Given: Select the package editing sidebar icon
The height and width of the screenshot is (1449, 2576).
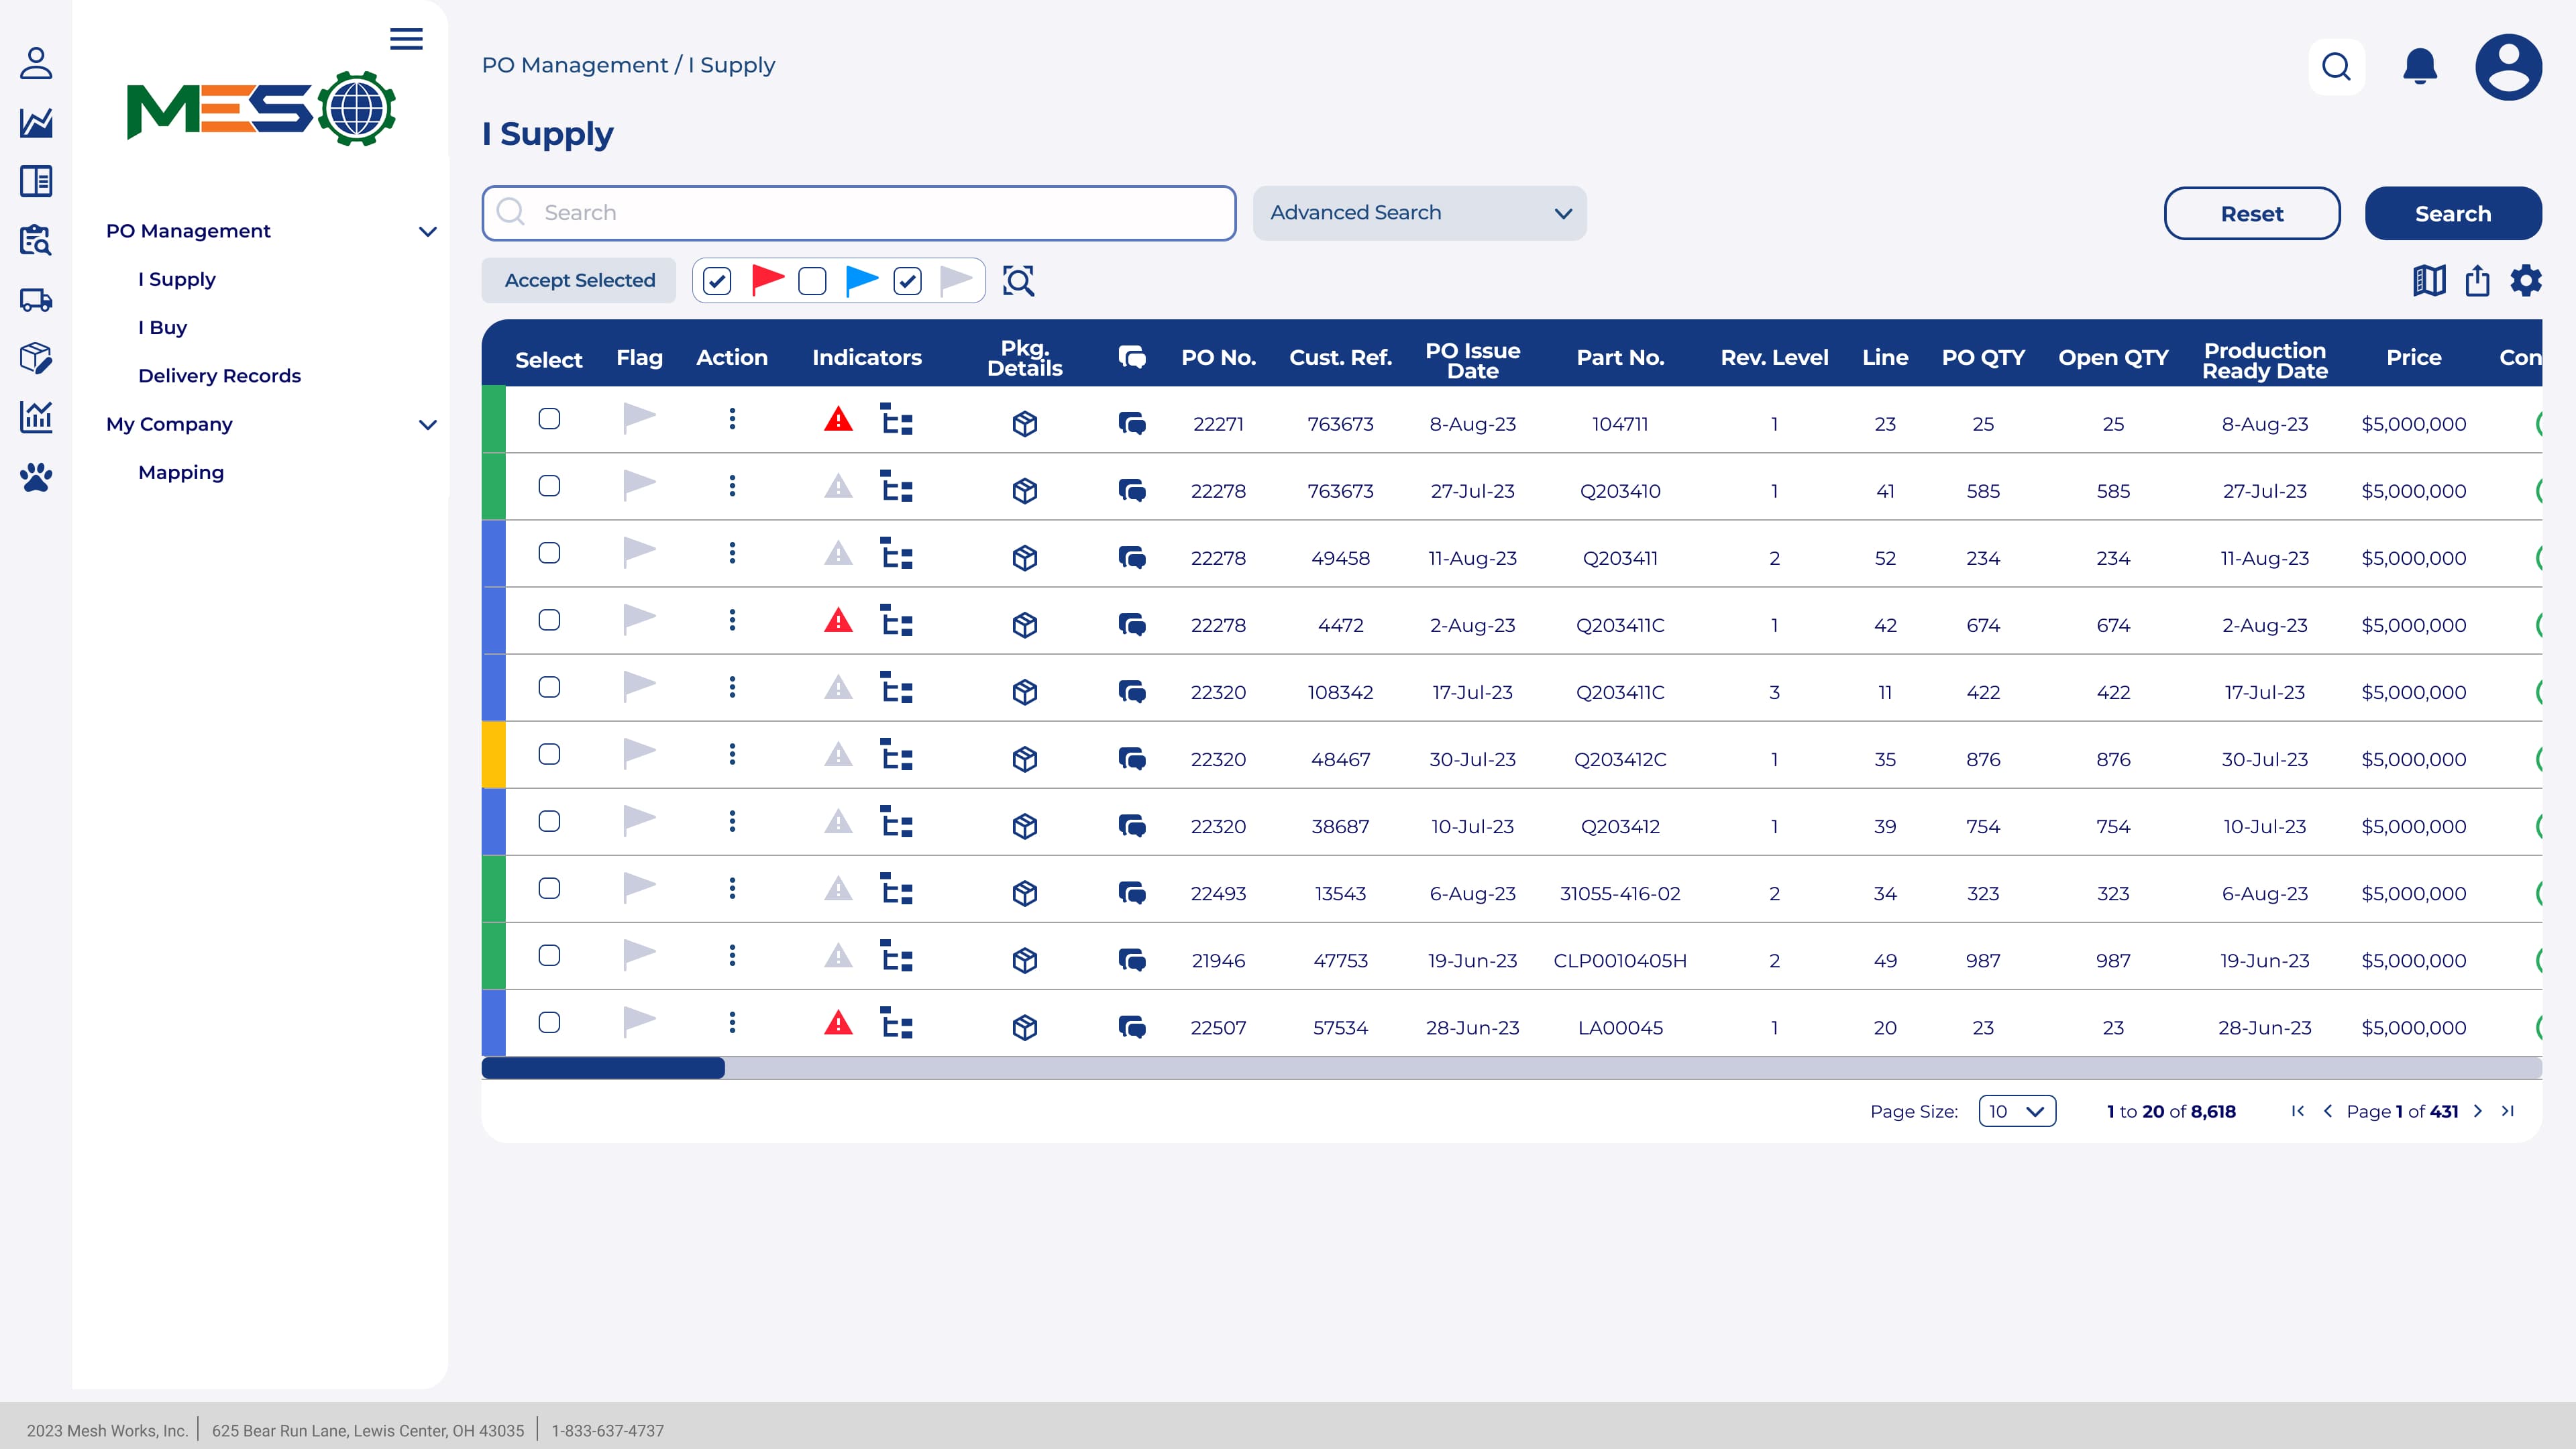Looking at the screenshot, I should (37, 359).
